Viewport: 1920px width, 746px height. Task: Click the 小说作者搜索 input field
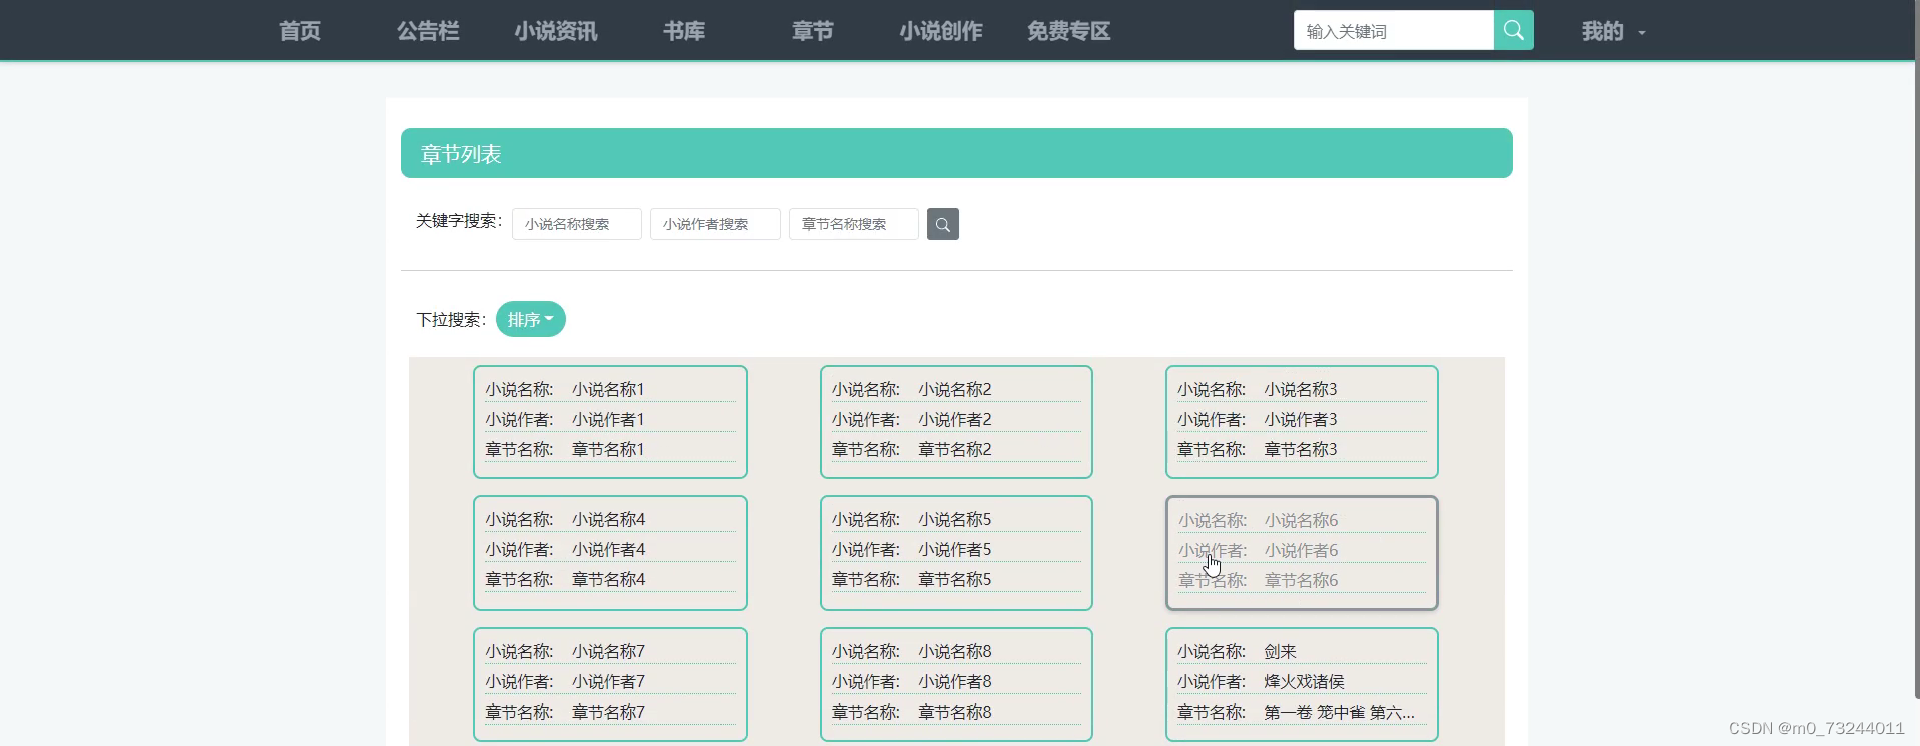(x=715, y=224)
